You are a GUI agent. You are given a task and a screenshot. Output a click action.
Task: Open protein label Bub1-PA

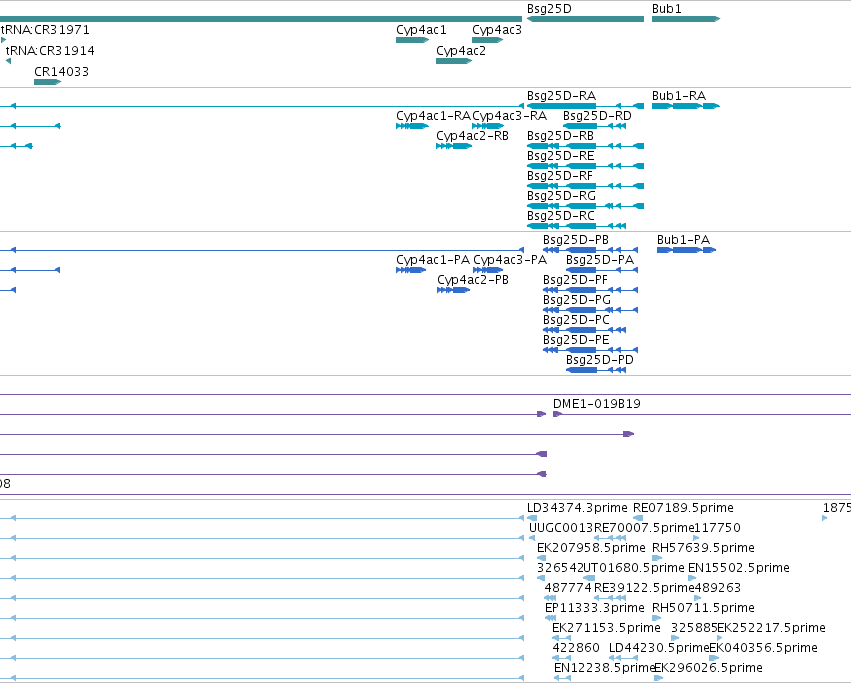[683, 240]
